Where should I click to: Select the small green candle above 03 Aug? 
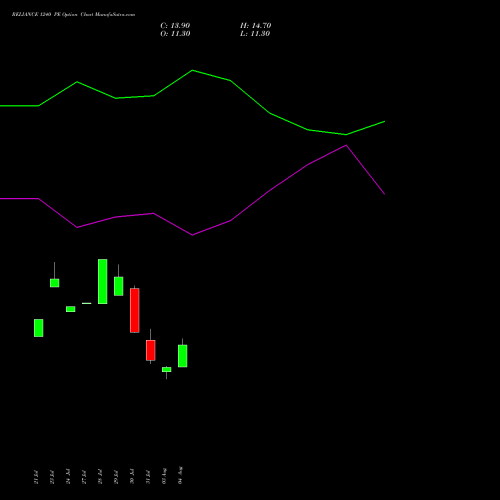coord(167,369)
